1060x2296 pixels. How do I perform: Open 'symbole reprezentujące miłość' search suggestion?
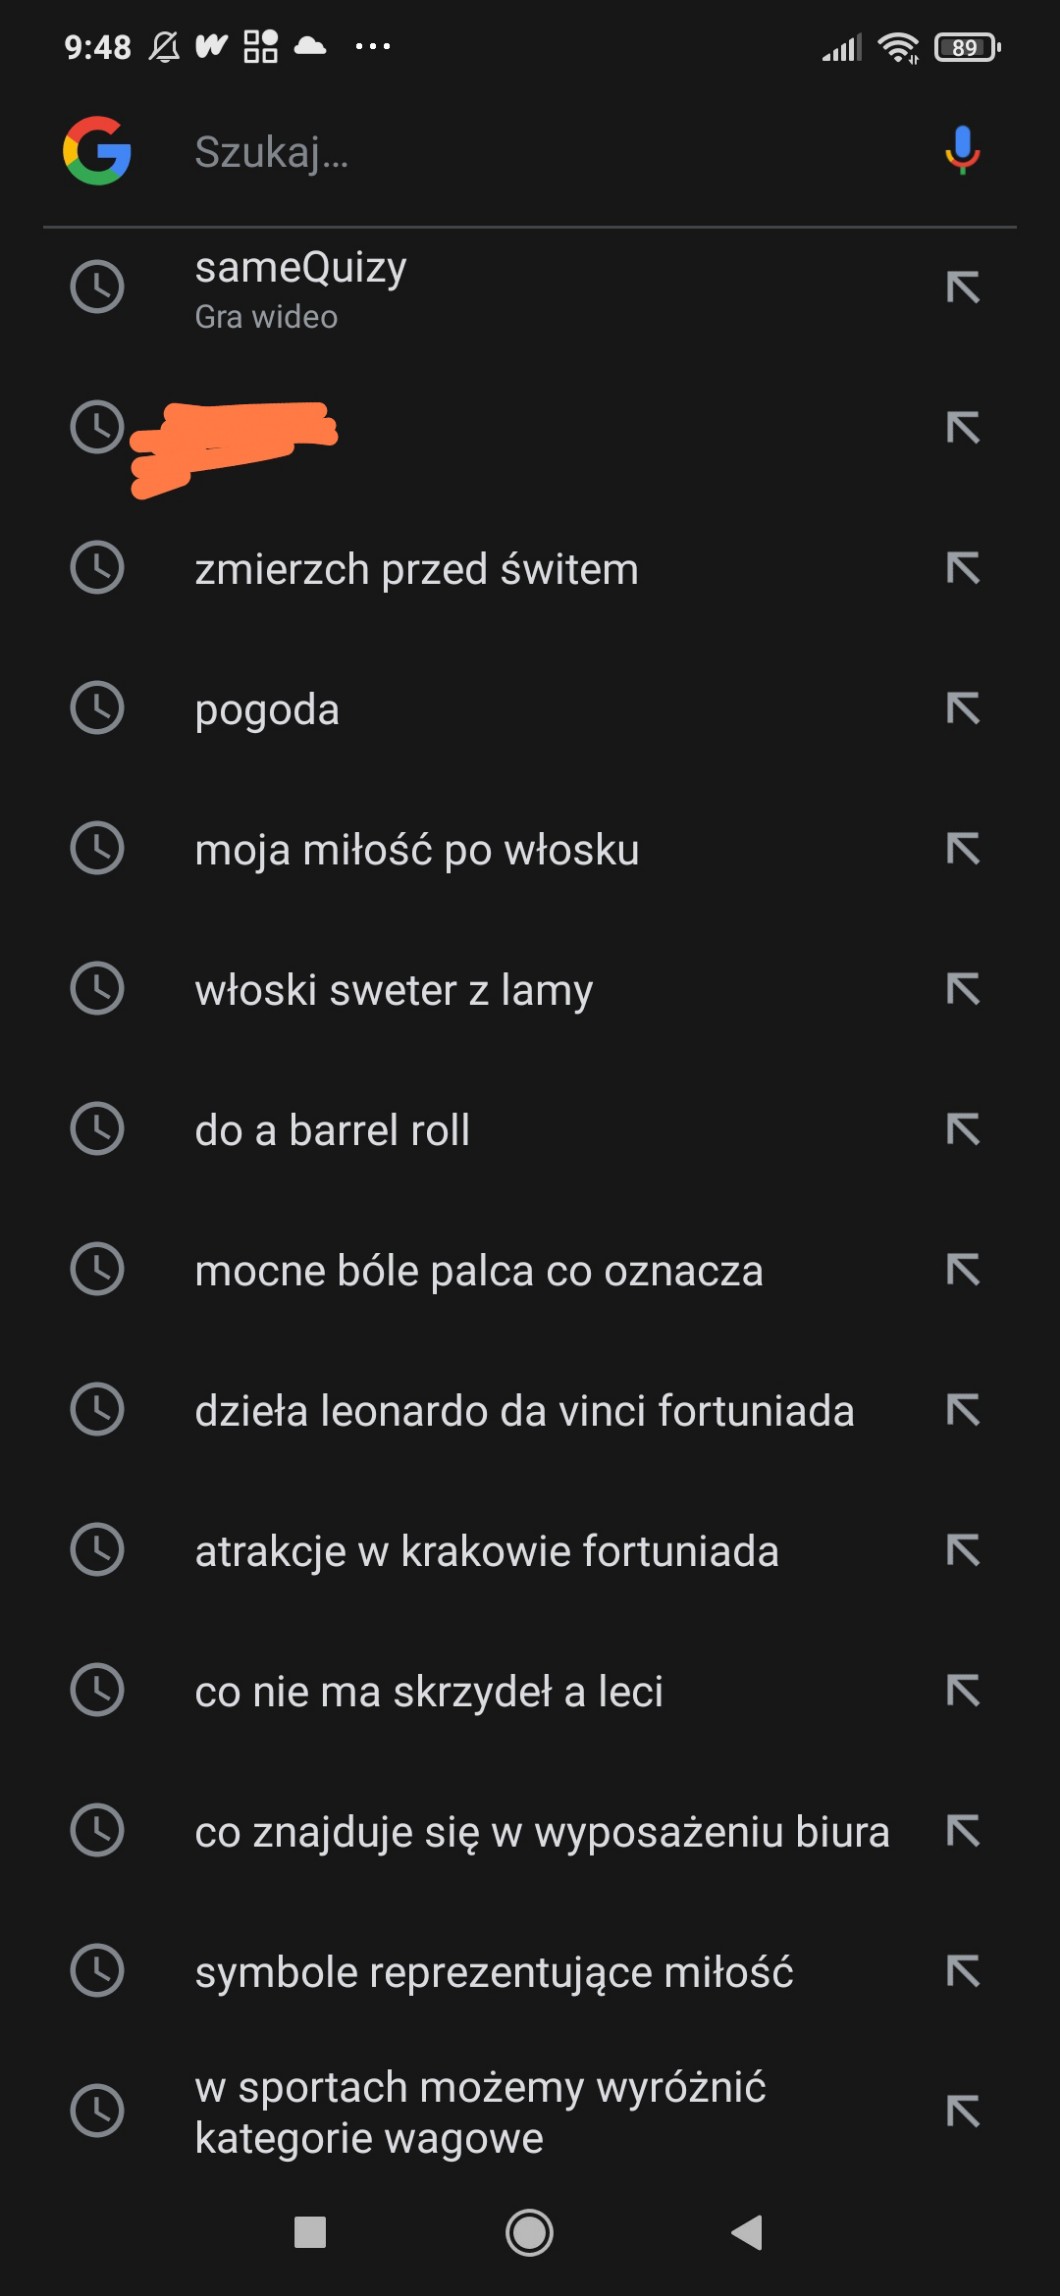pyautogui.click(x=494, y=1972)
